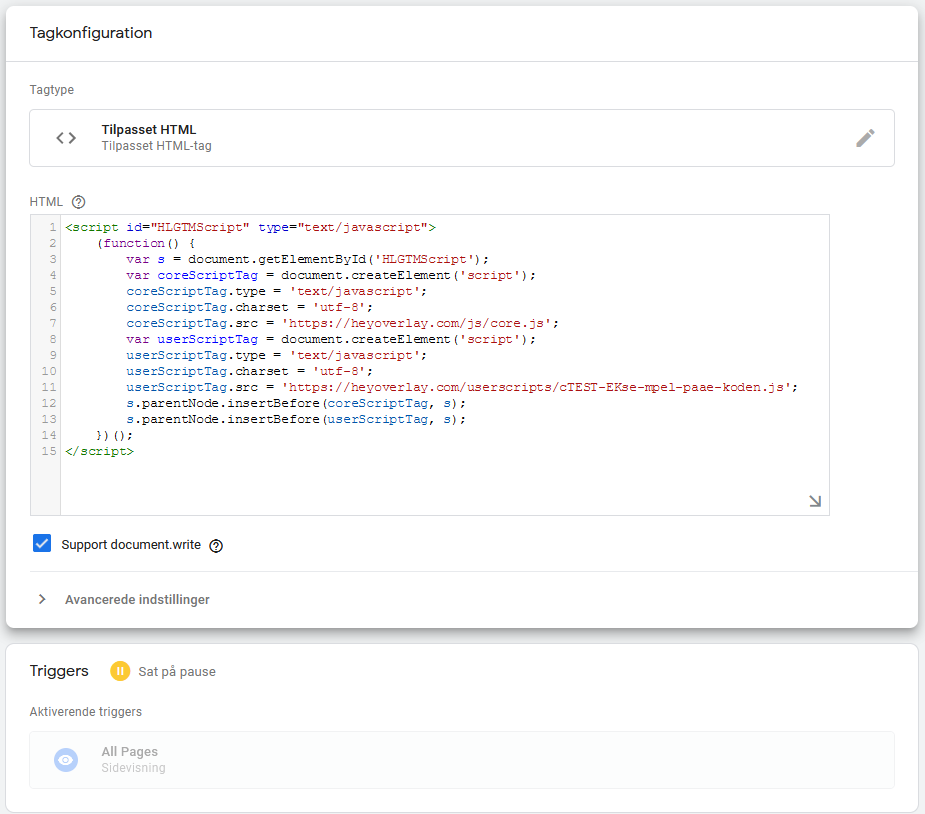925x814 pixels.
Task: Open help icon next to Support document.write
Action: [217, 546]
